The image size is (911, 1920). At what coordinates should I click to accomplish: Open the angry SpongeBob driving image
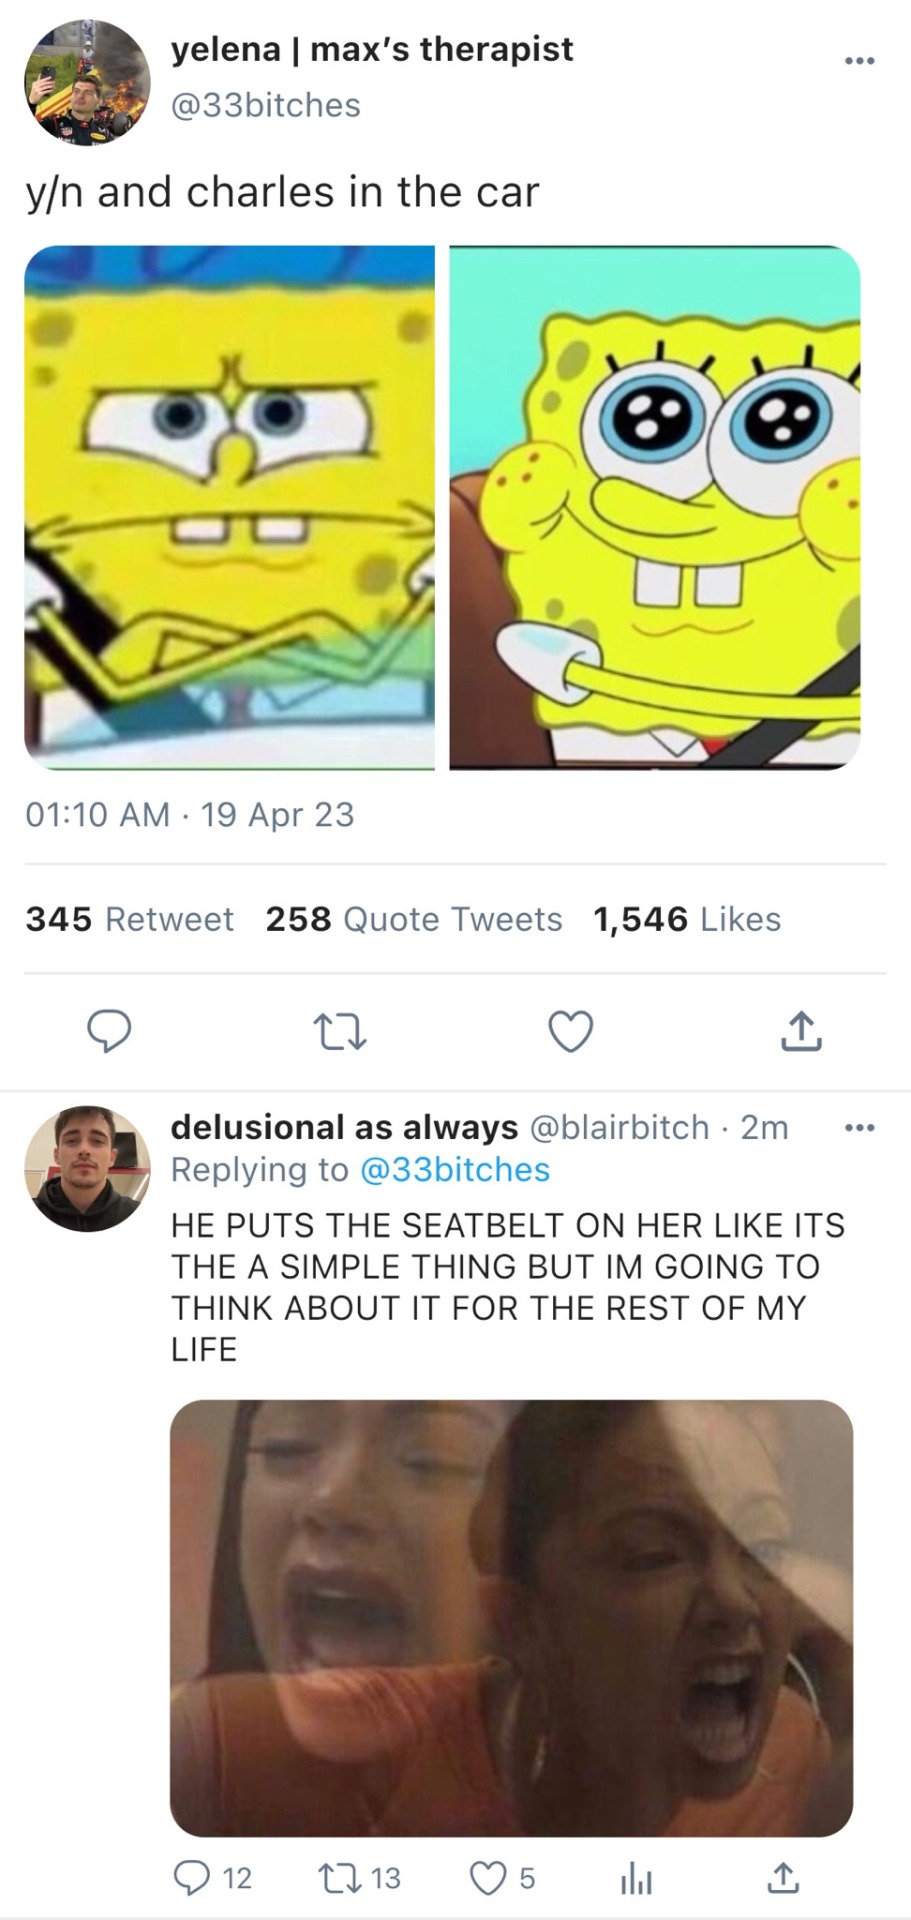point(230,507)
